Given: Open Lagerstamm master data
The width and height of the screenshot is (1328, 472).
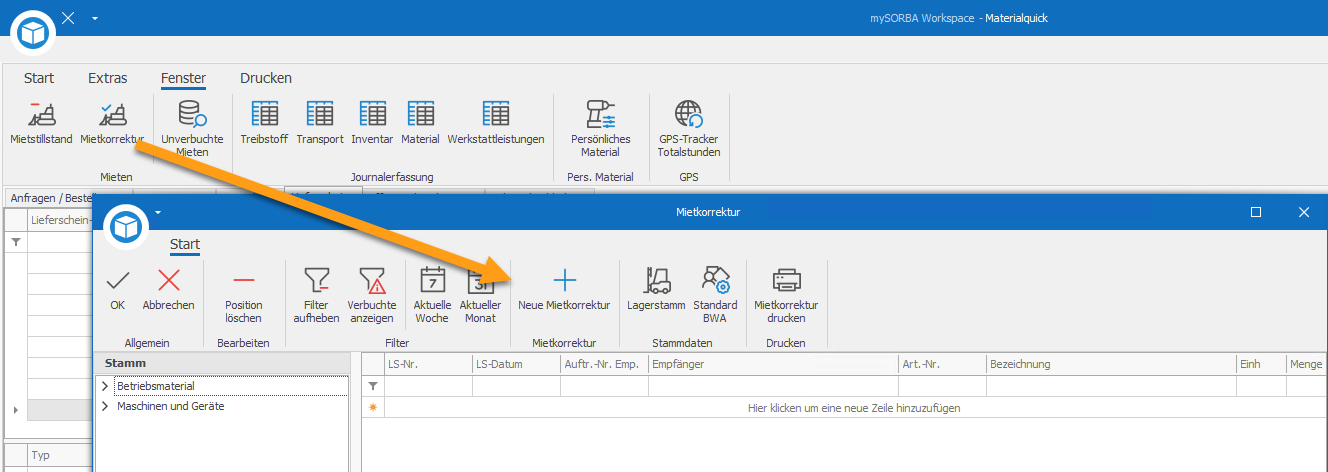Looking at the screenshot, I should point(656,289).
